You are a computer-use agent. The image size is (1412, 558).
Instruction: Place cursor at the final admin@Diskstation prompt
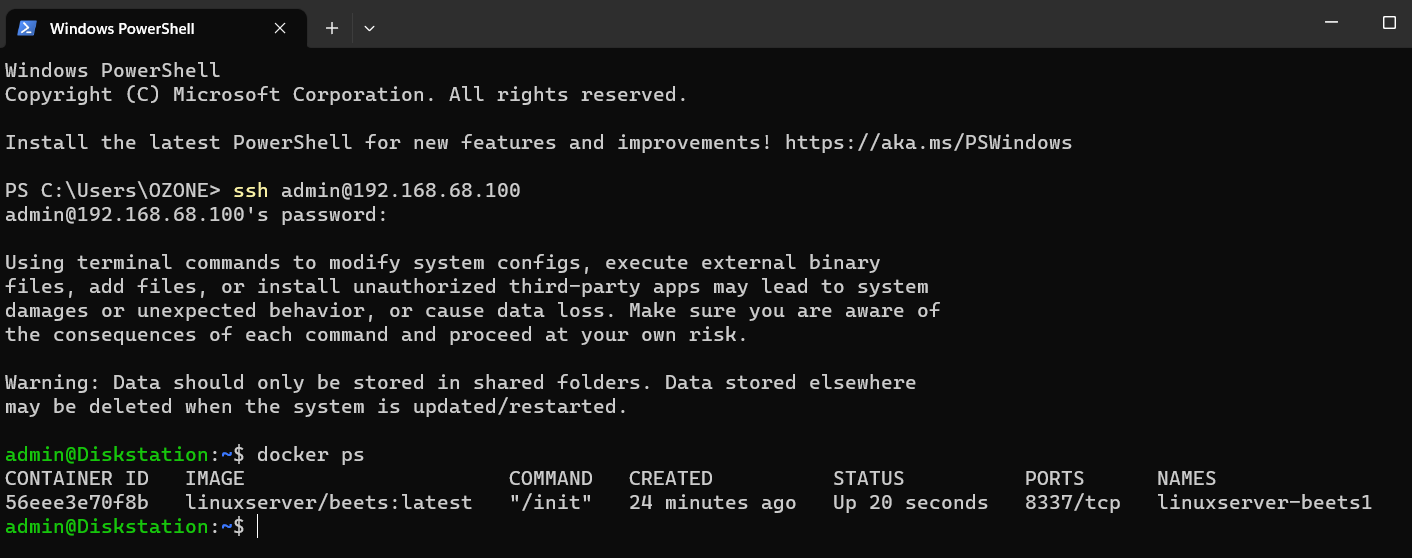257,526
